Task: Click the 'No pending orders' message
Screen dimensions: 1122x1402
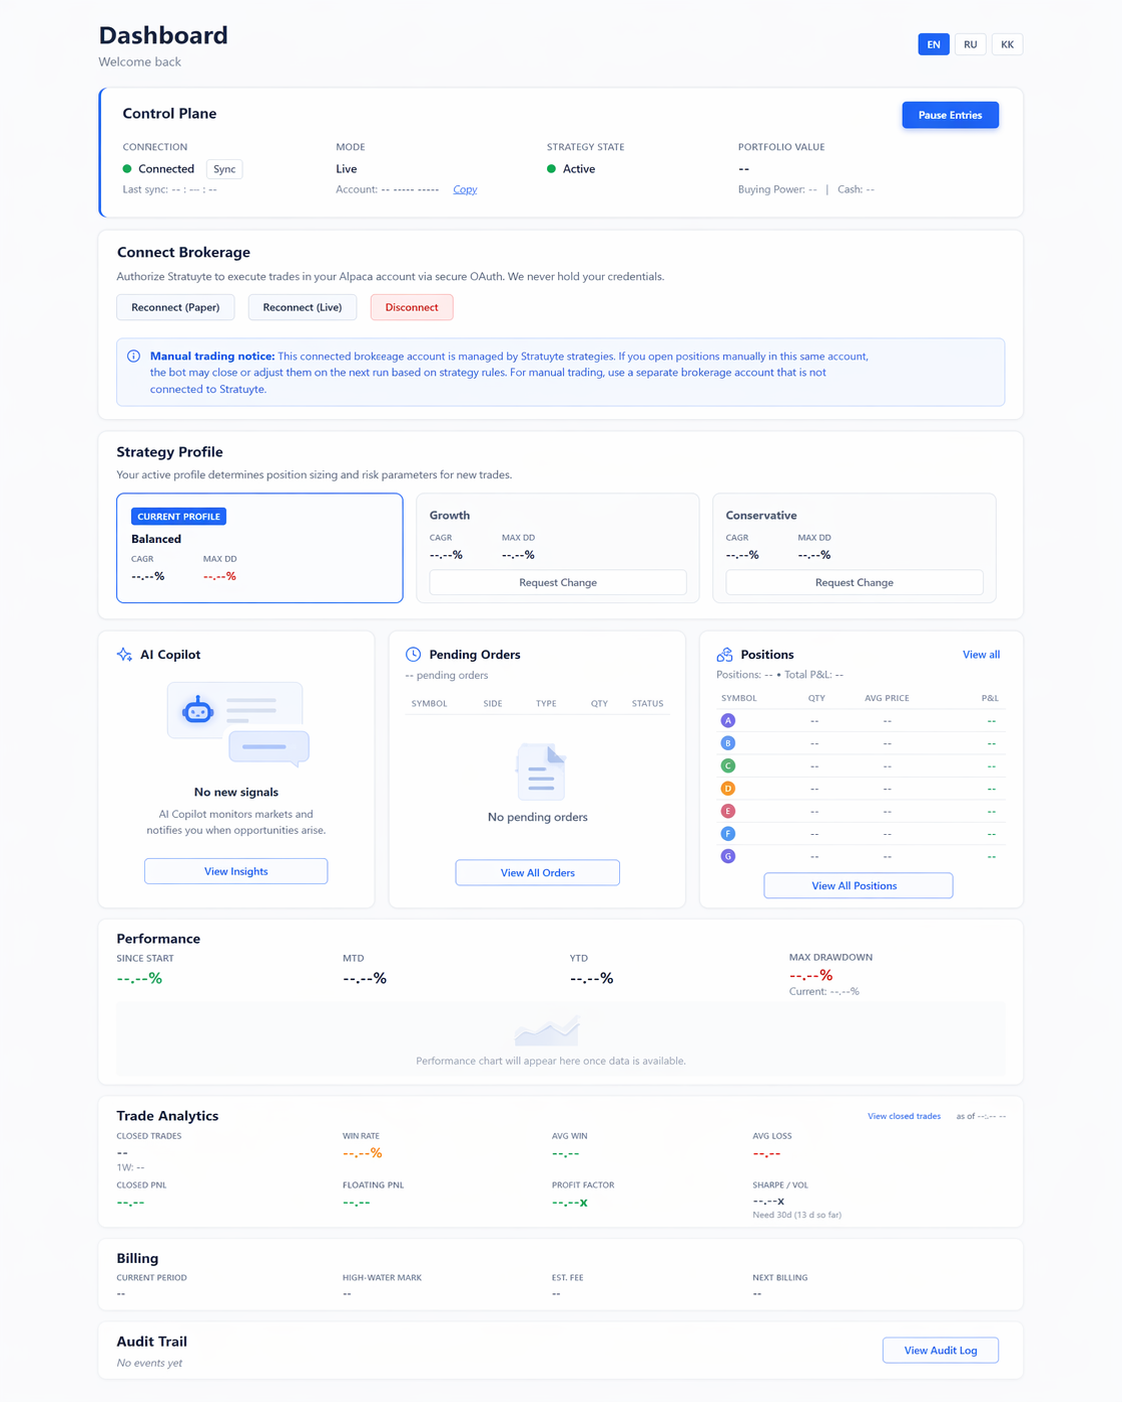Action: pos(538,818)
